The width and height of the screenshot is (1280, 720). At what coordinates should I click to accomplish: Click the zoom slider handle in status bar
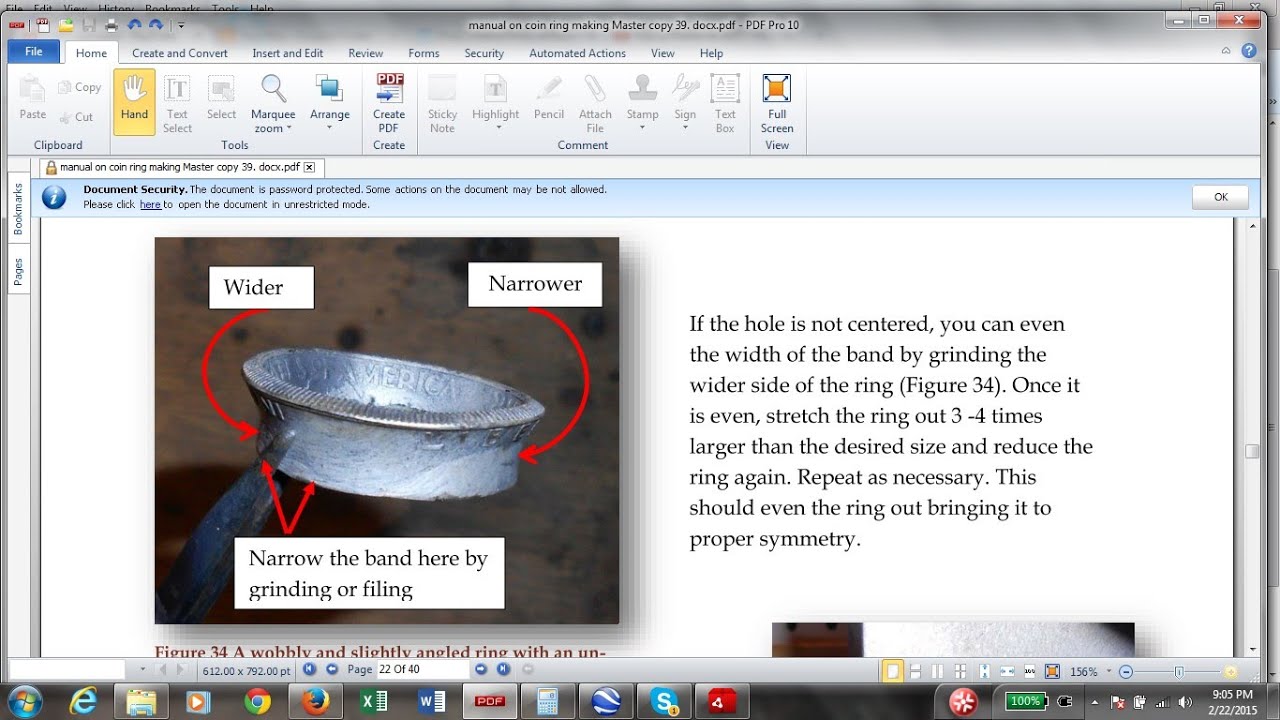[1180, 672]
